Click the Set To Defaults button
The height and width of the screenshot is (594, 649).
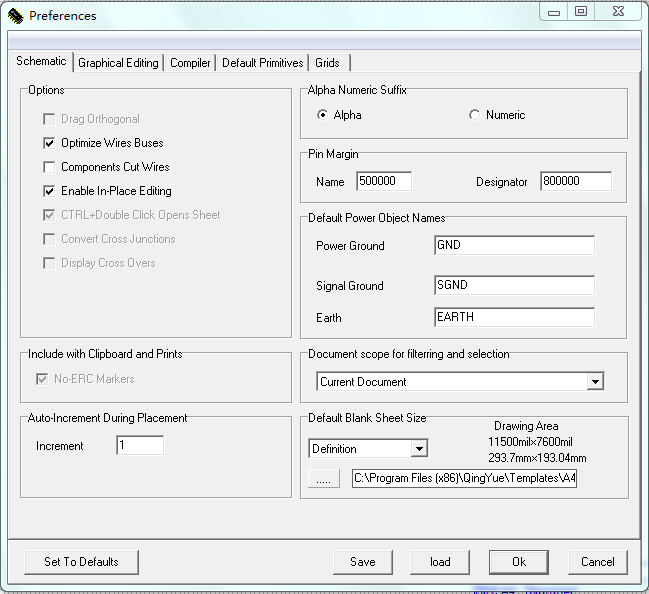tap(81, 562)
